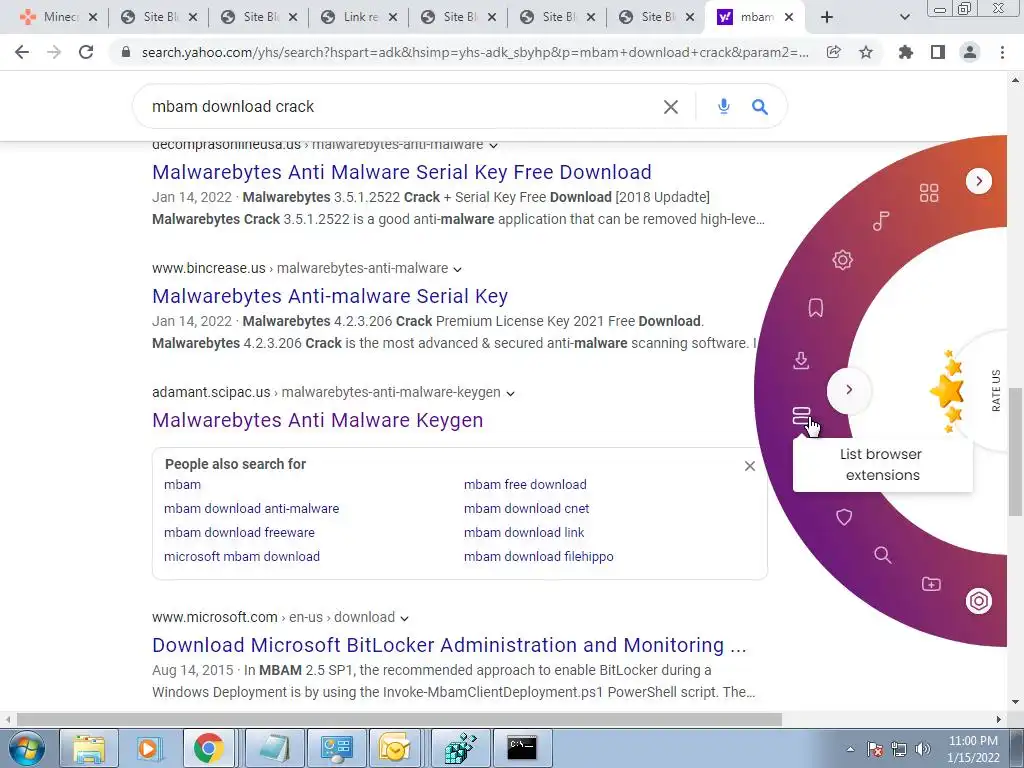Open Malwarebytes Anti-malware Serial Key result
The image size is (1024, 768).
(x=330, y=296)
